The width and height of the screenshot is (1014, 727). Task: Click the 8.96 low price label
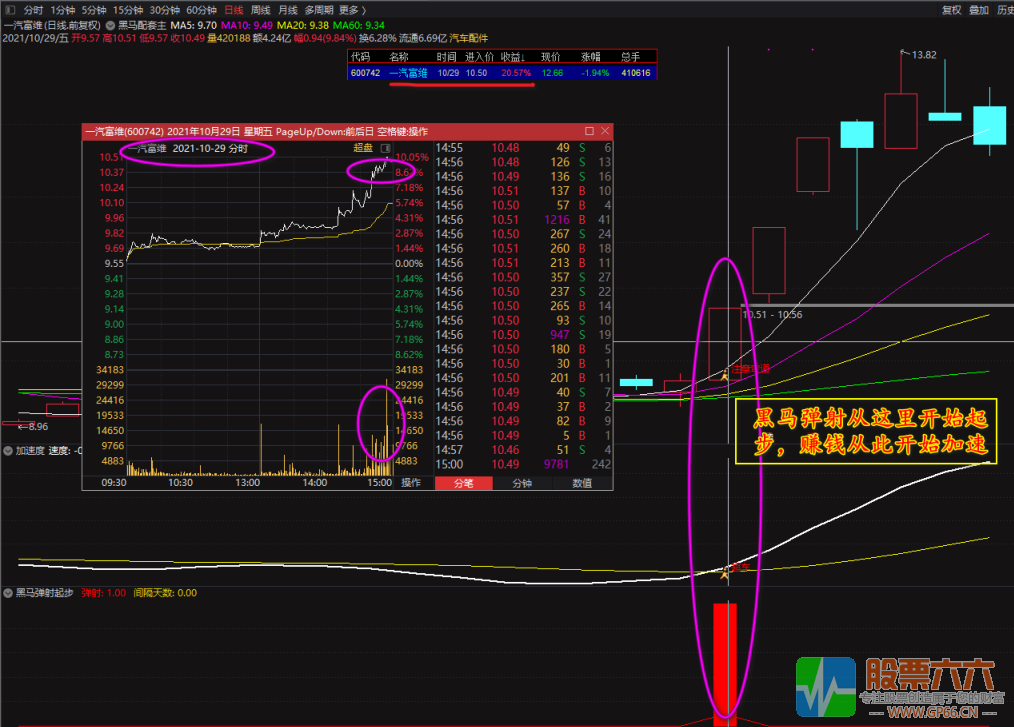(x=38, y=427)
